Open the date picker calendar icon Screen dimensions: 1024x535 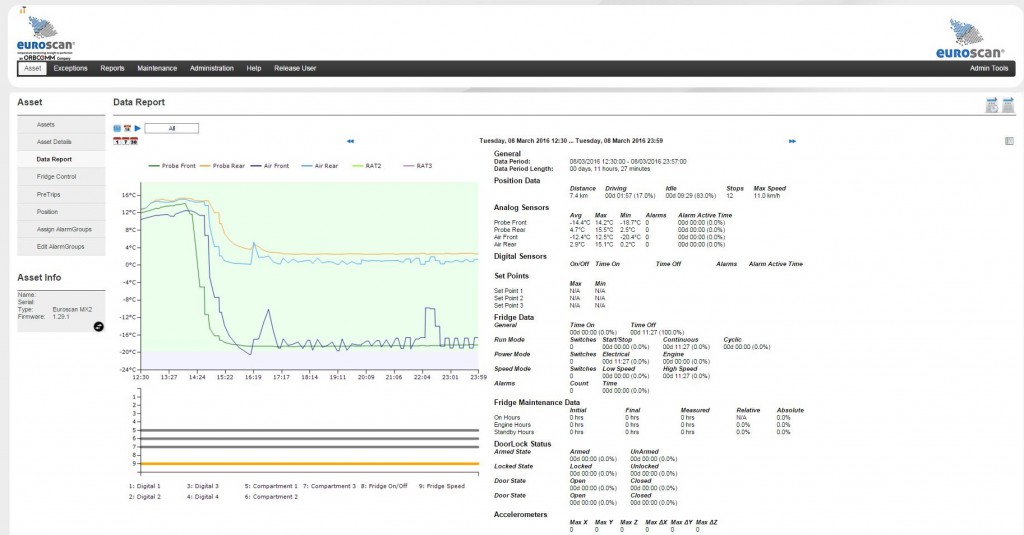point(127,128)
